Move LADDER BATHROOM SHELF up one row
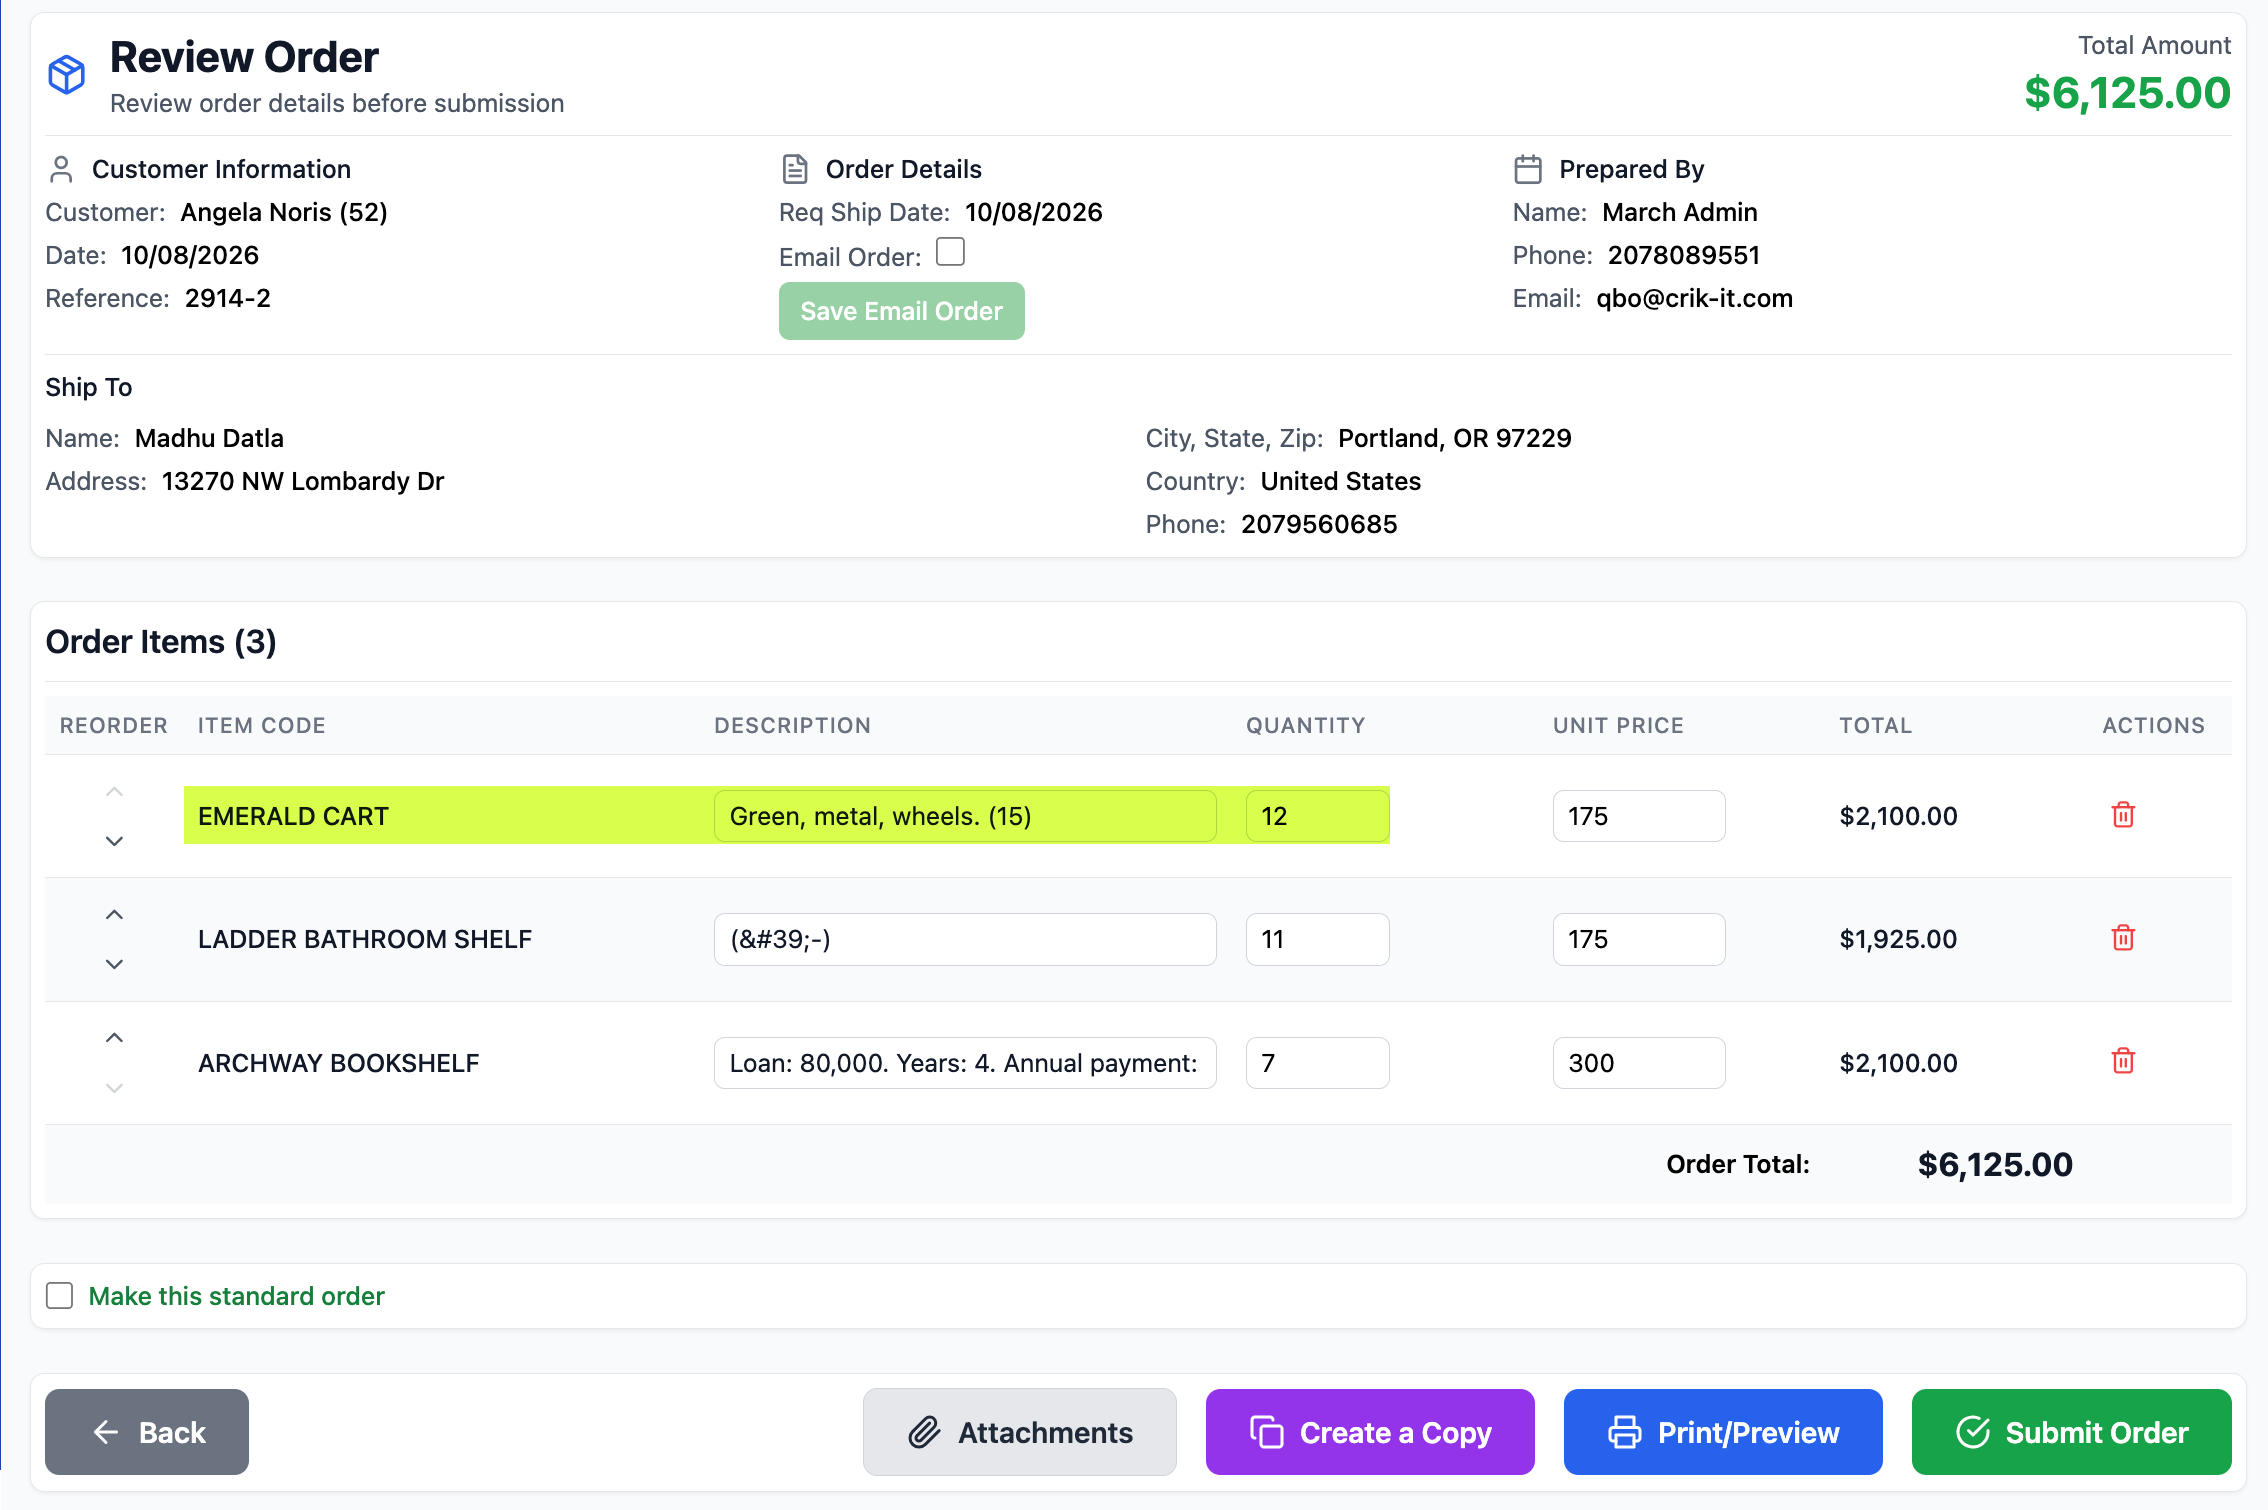Image resolution: width=2268 pixels, height=1510 pixels. pyautogui.click(x=115, y=915)
